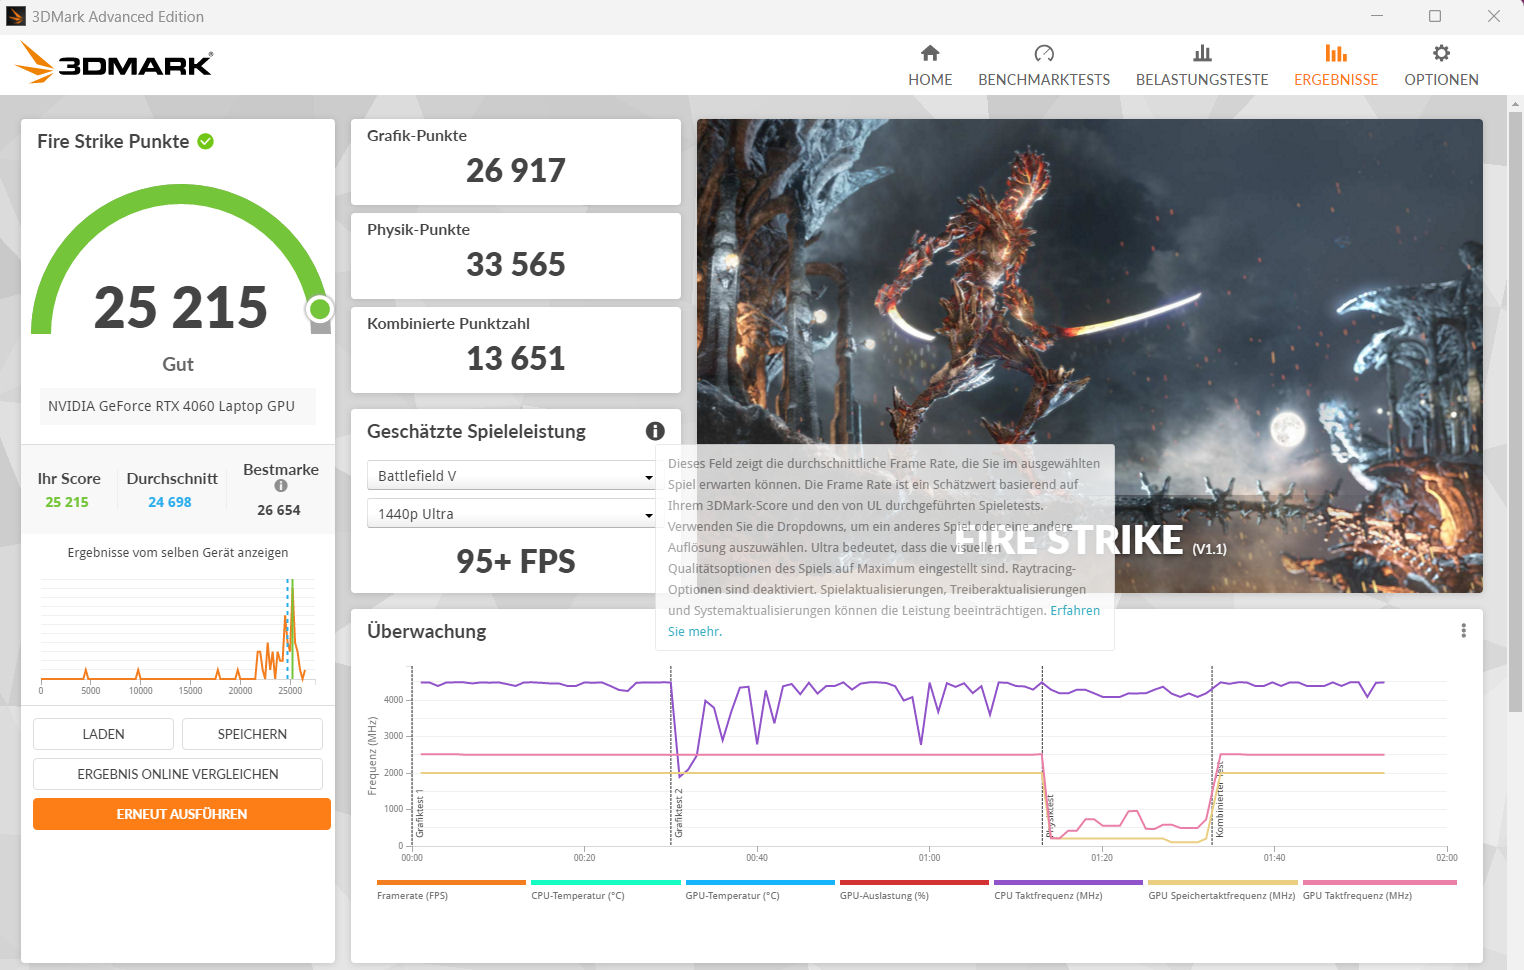This screenshot has height=970, width=1524.
Task: Click the Grafiktest 2 marker in chart
Action: [678, 812]
